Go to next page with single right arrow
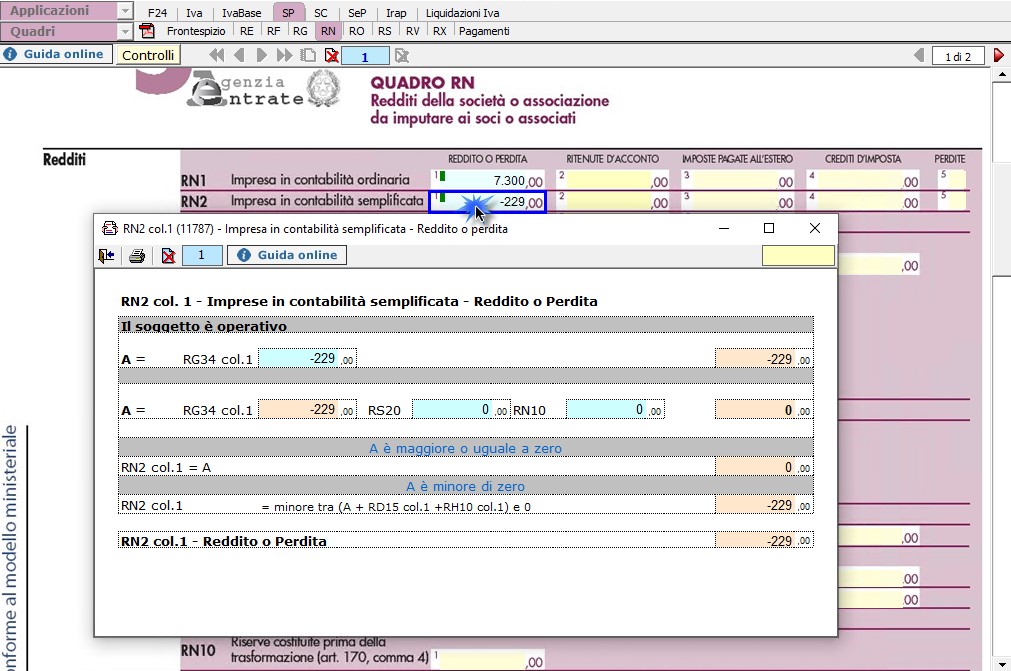 tap(261, 56)
